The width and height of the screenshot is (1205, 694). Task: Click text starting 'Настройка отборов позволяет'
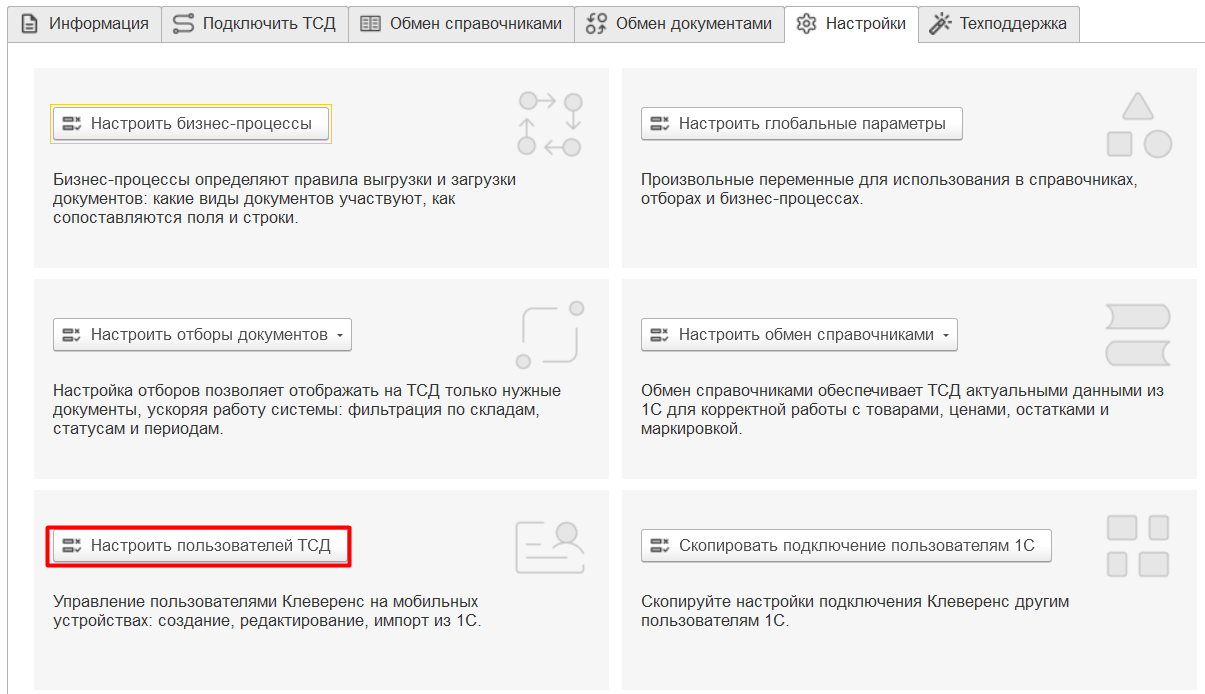click(306, 410)
